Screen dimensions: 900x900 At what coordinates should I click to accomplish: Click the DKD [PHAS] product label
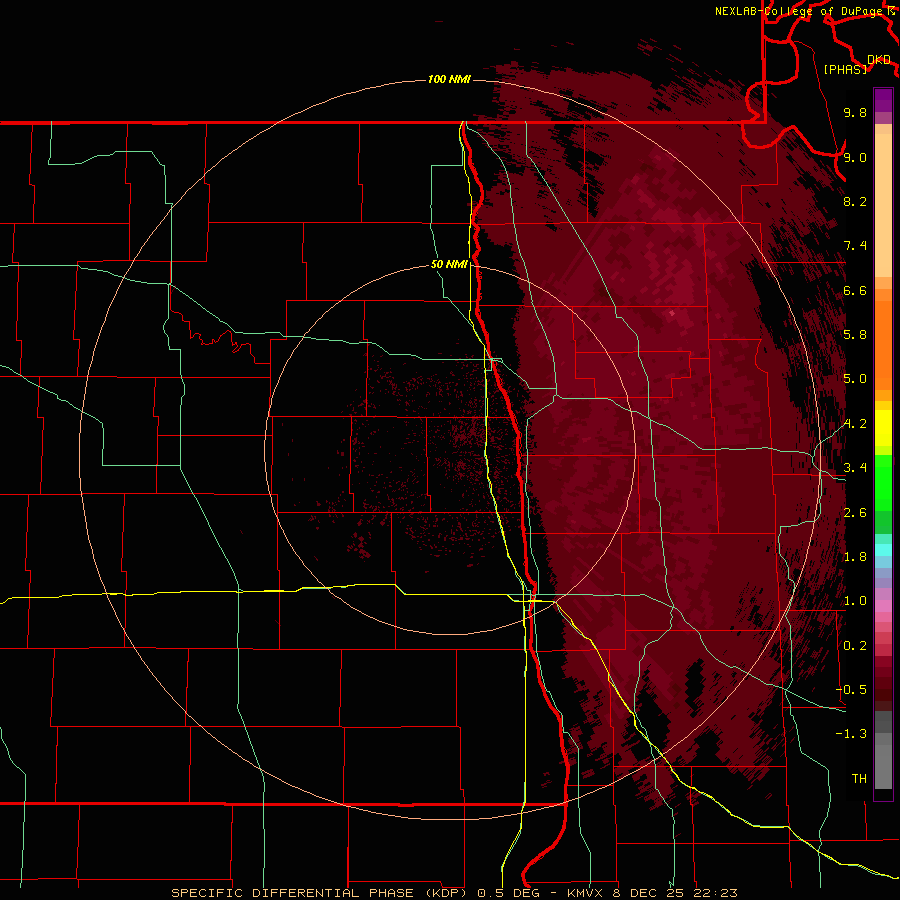[x=856, y=64]
